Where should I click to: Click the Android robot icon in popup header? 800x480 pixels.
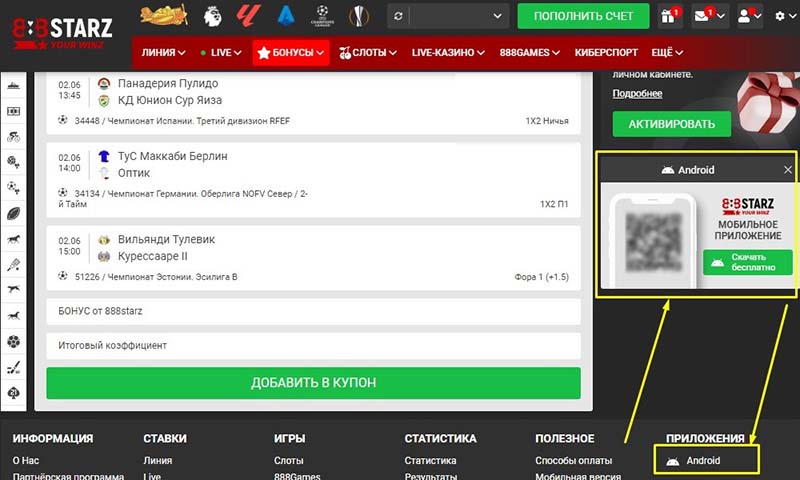(x=667, y=170)
